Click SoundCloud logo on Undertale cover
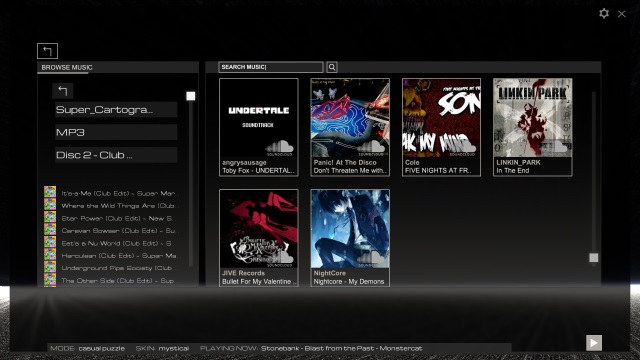640x360 pixels. [280, 148]
